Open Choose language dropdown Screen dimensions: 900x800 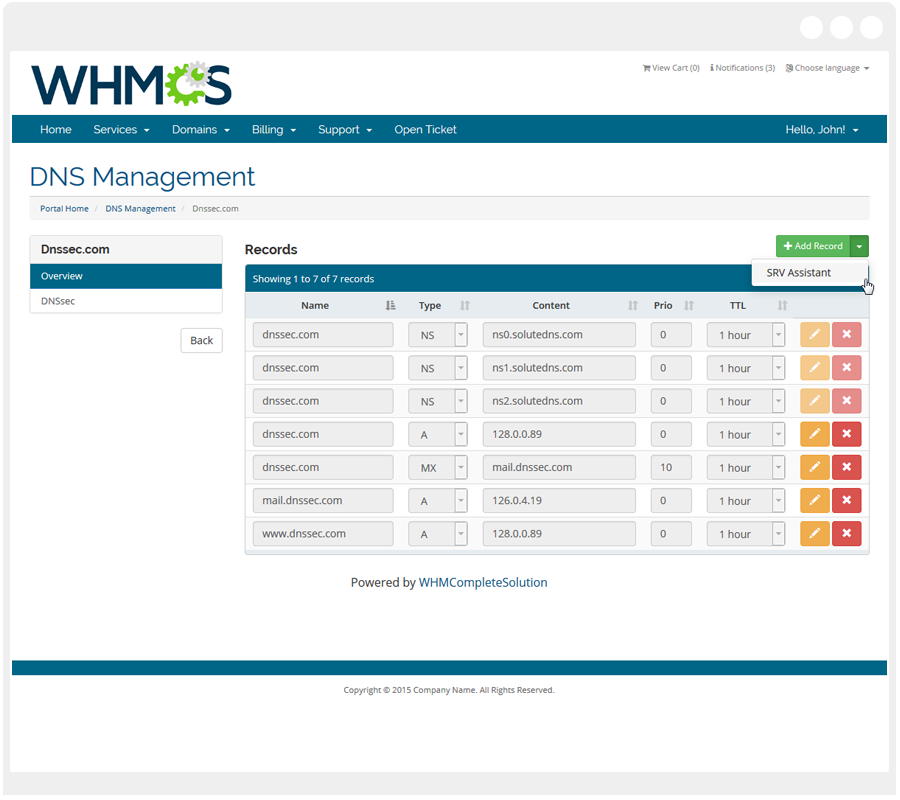point(827,68)
